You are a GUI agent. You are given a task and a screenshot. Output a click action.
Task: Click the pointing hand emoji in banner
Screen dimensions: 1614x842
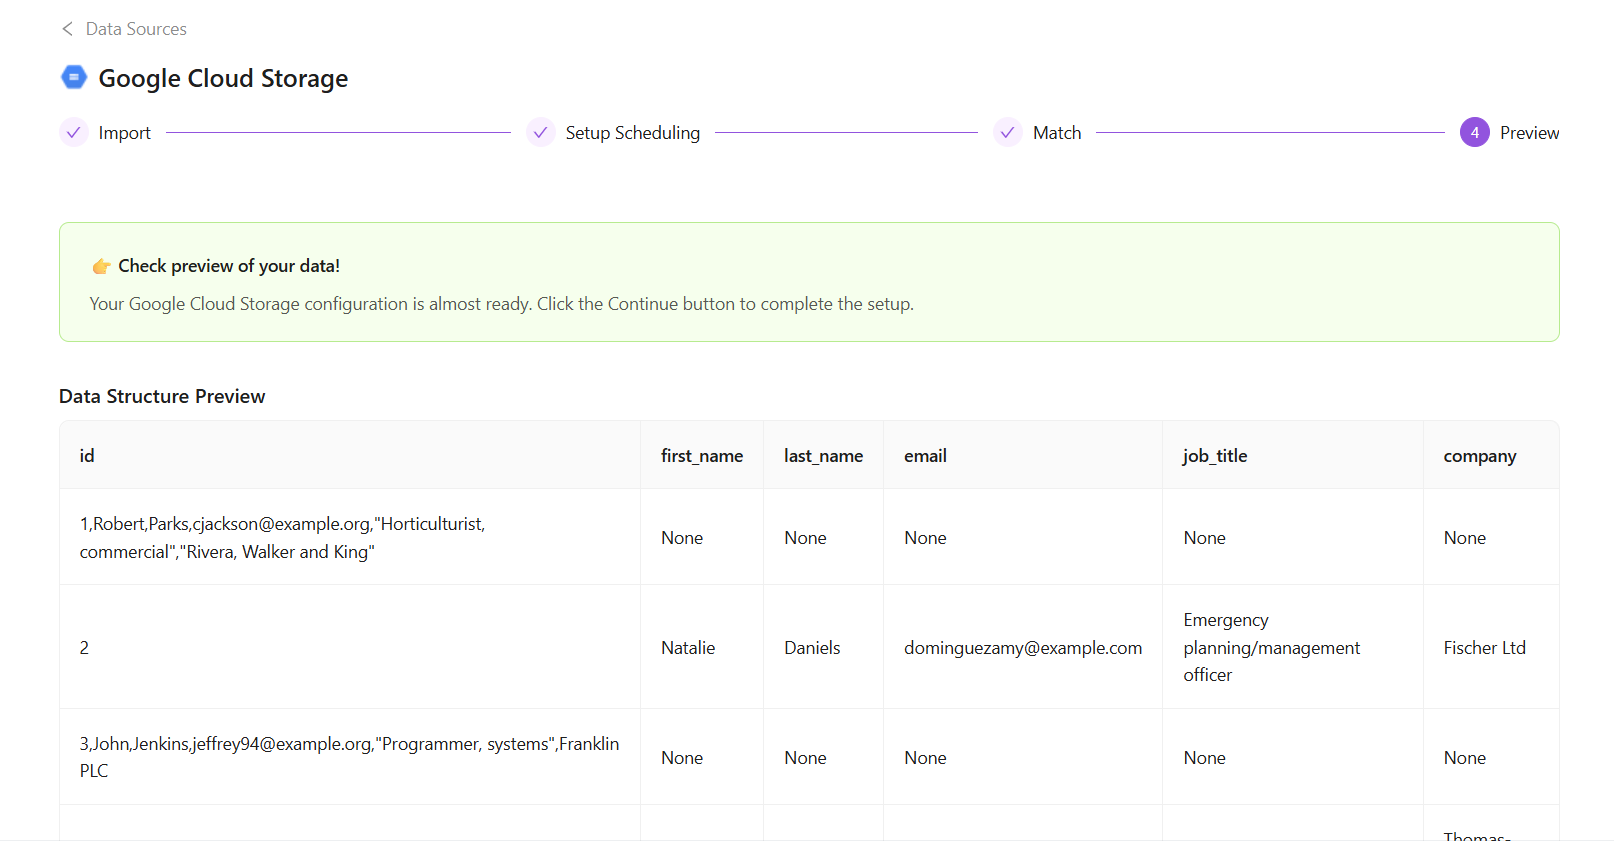point(101,266)
